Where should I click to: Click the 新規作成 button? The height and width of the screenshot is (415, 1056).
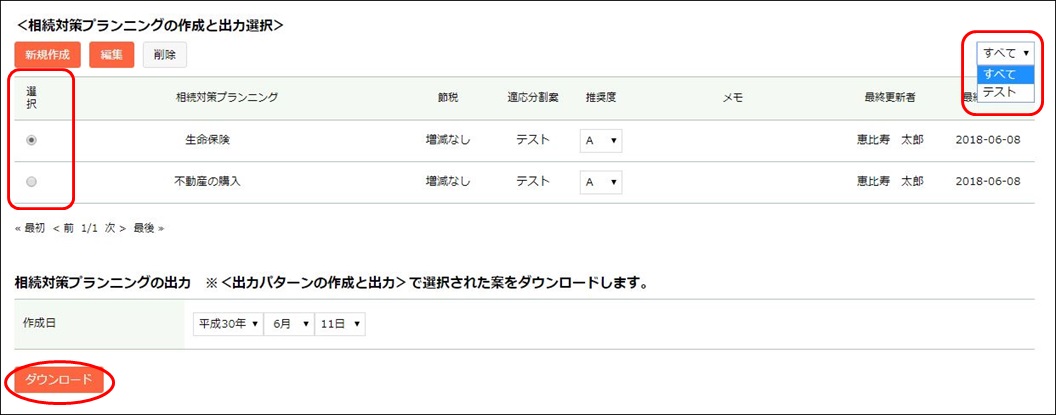tap(47, 55)
